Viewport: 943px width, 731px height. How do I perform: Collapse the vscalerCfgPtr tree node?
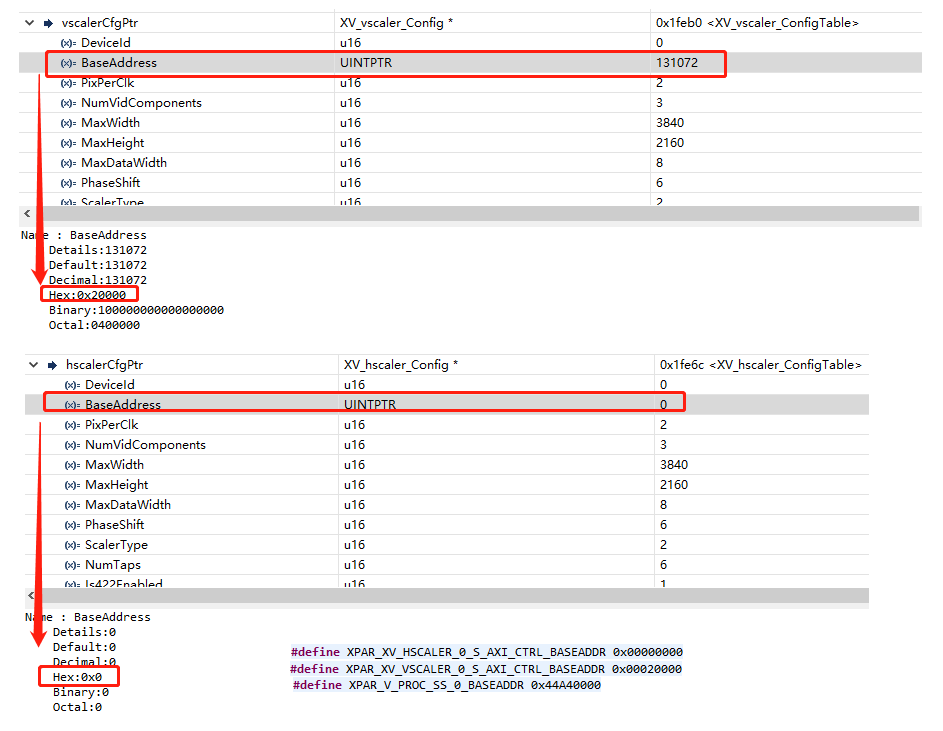[x=31, y=22]
